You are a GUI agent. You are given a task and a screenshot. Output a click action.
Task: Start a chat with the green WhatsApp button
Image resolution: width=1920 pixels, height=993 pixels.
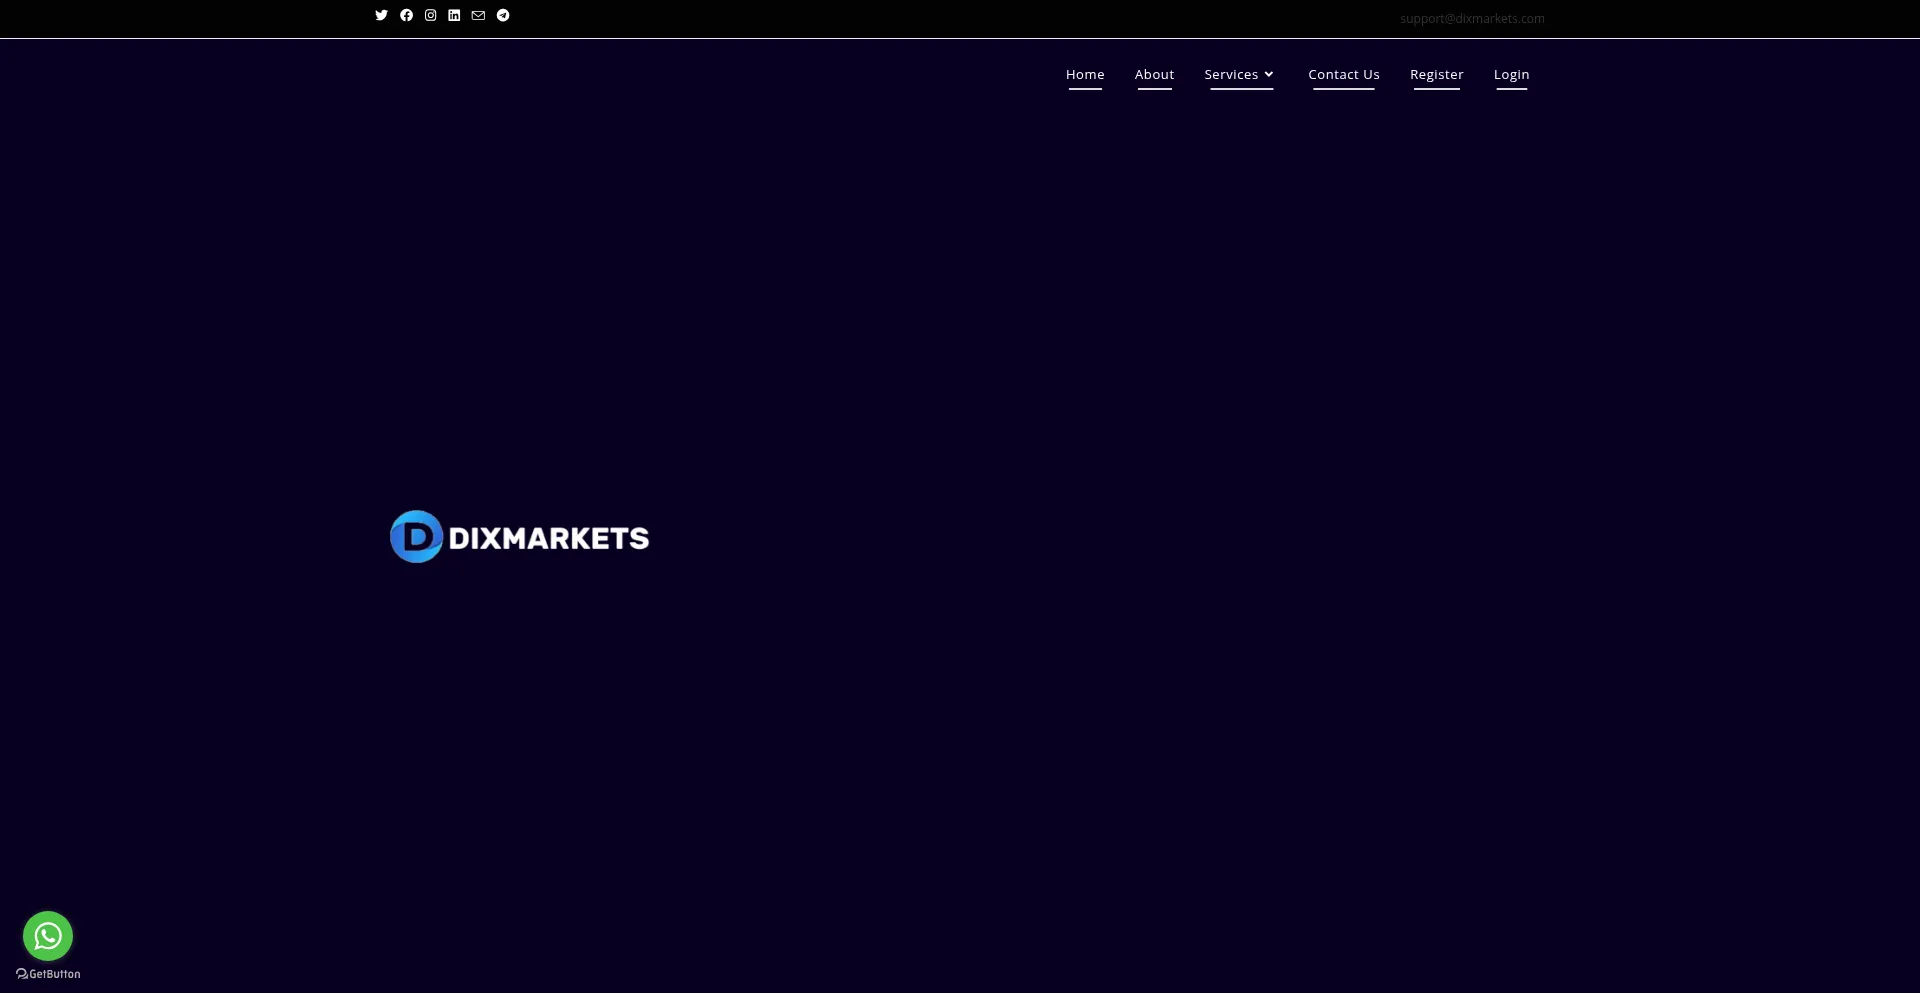point(48,936)
